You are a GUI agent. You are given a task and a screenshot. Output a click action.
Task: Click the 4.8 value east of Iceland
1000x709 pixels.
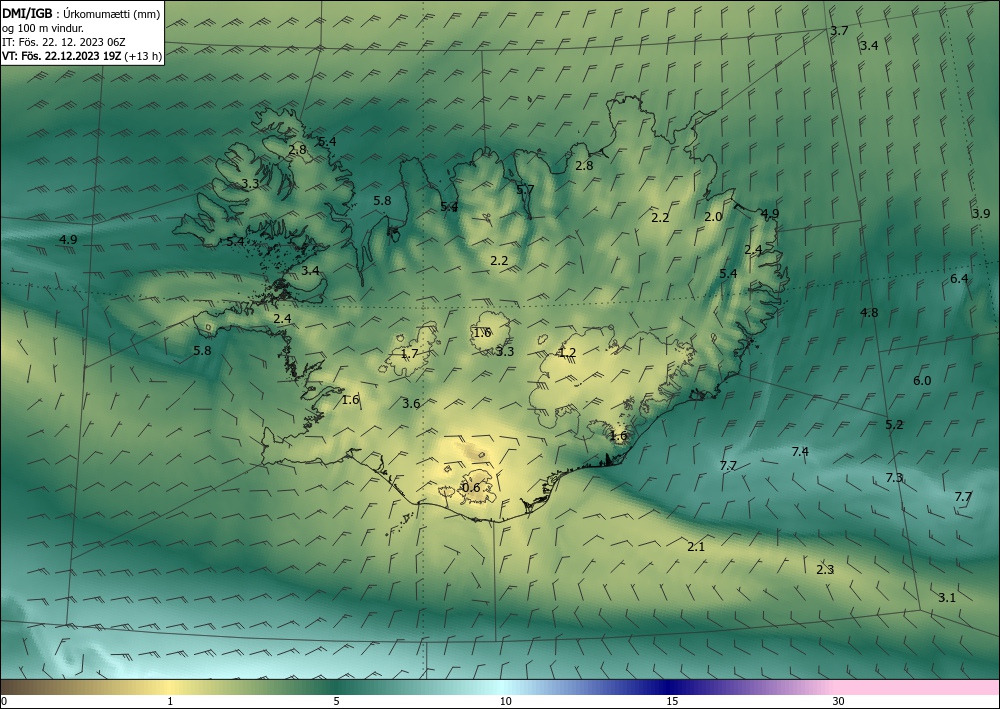point(869,312)
